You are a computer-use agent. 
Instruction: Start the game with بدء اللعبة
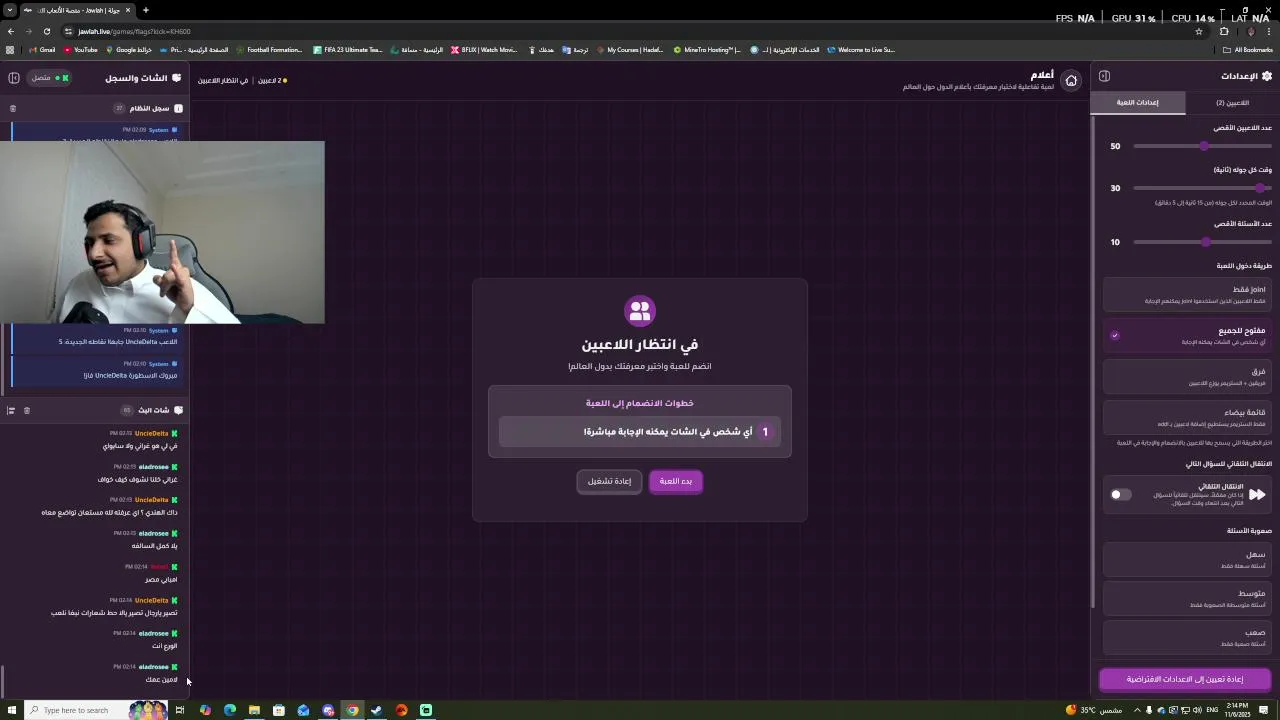click(x=676, y=481)
